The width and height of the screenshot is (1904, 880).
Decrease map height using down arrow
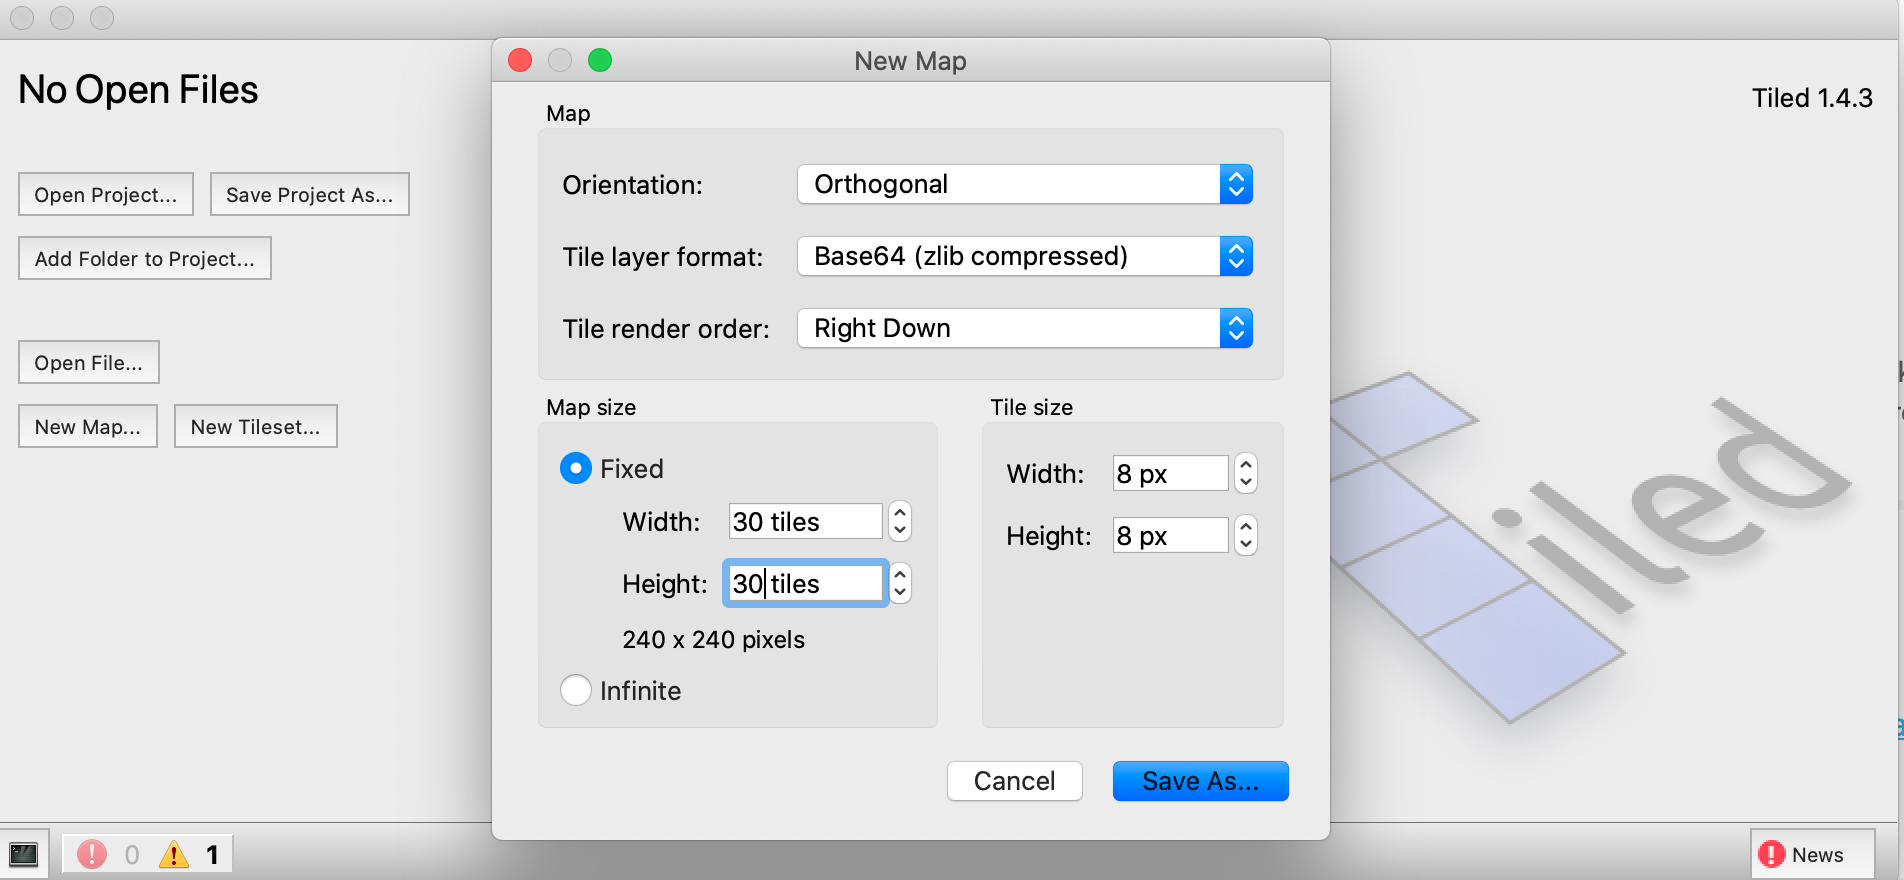900,592
